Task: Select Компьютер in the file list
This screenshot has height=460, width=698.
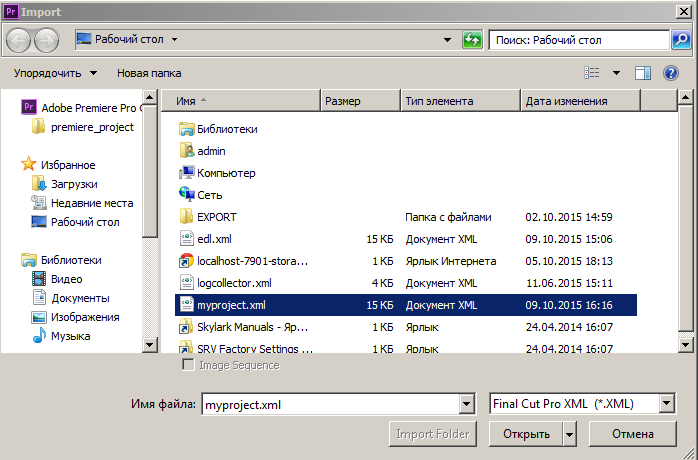Action: click(x=217, y=173)
